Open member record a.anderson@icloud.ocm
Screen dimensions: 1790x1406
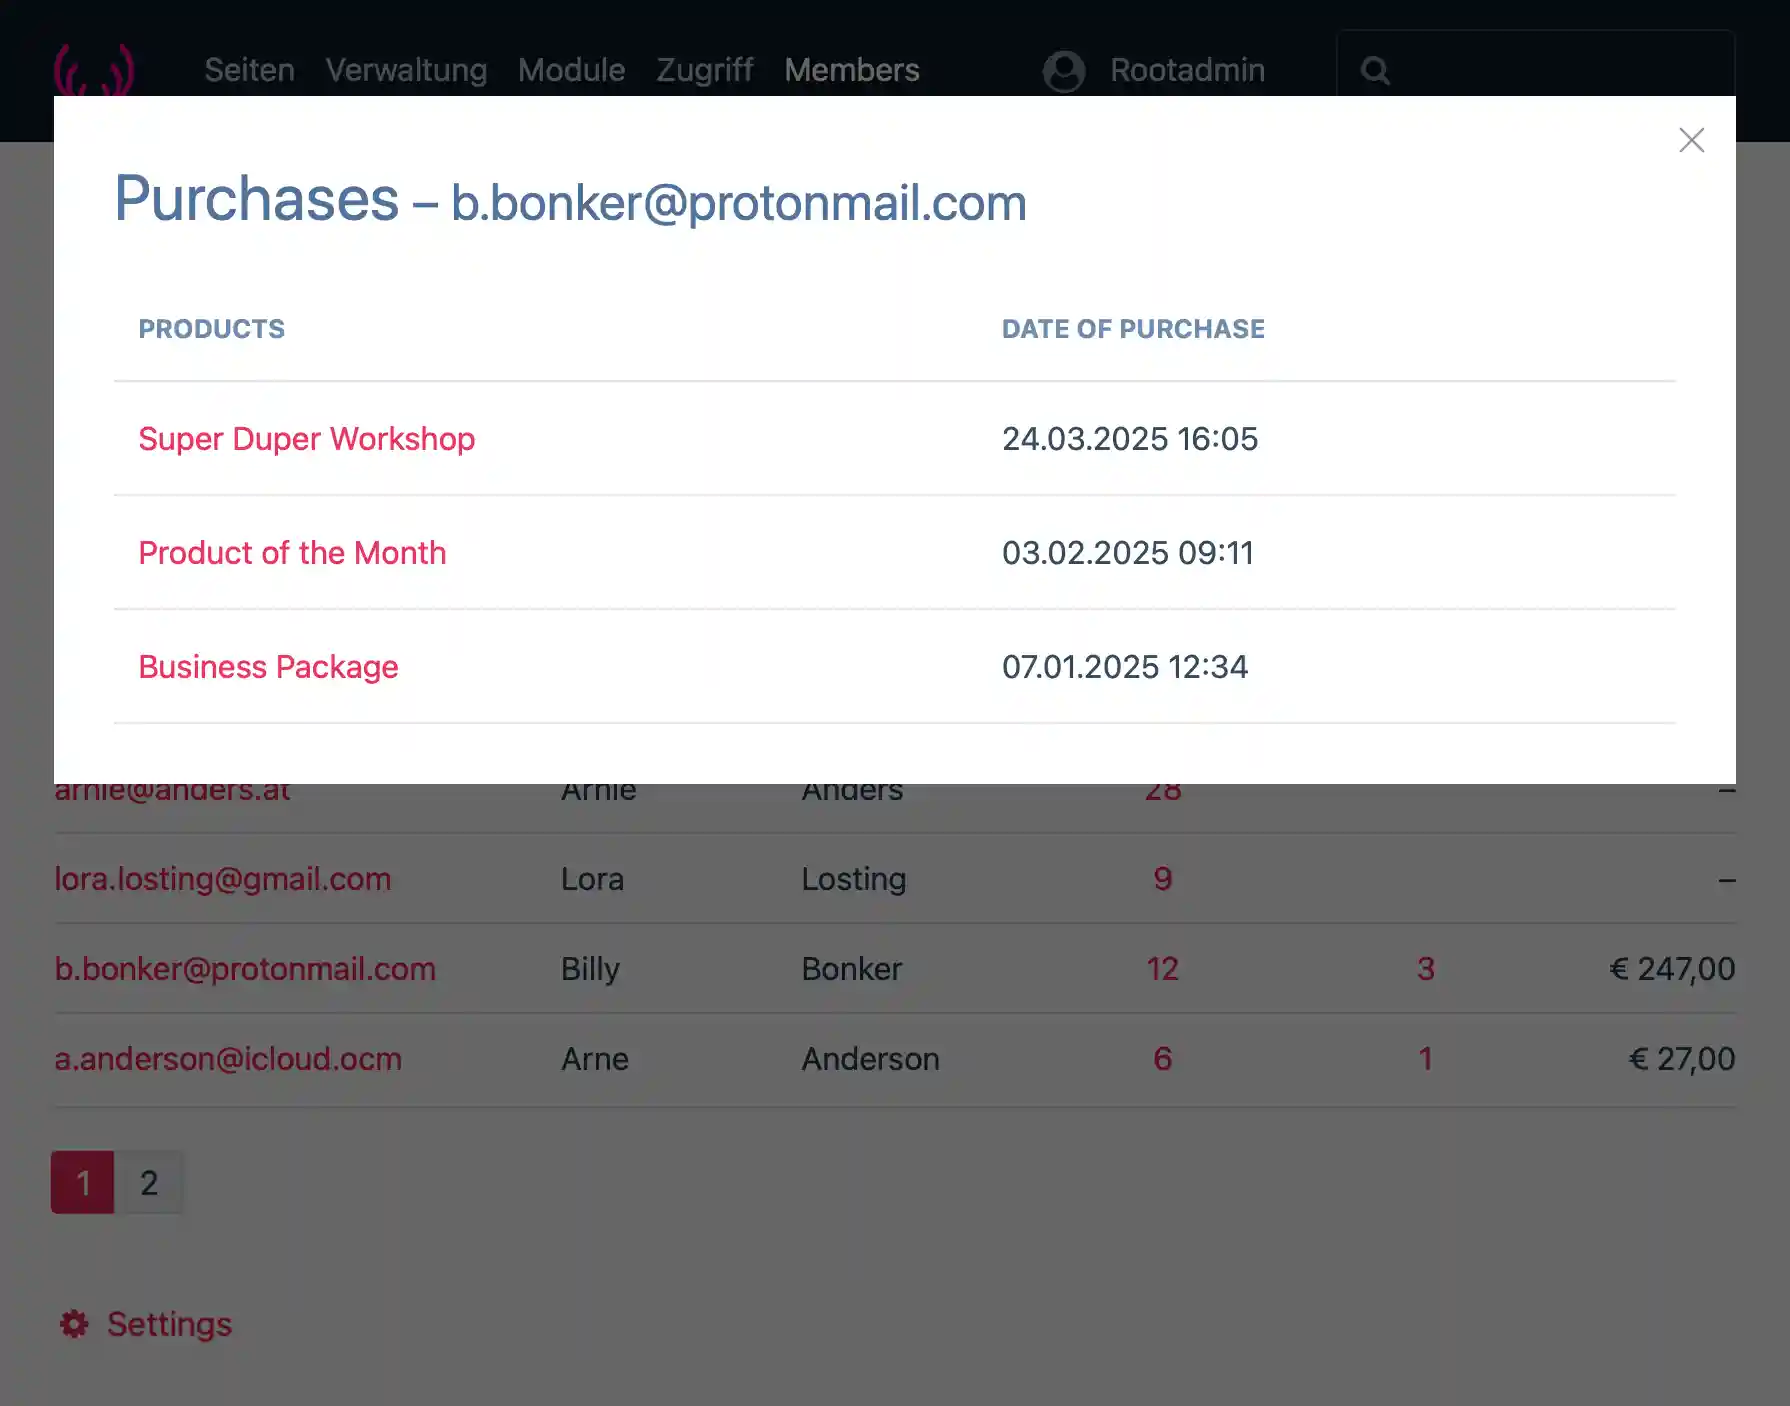[x=228, y=1059]
